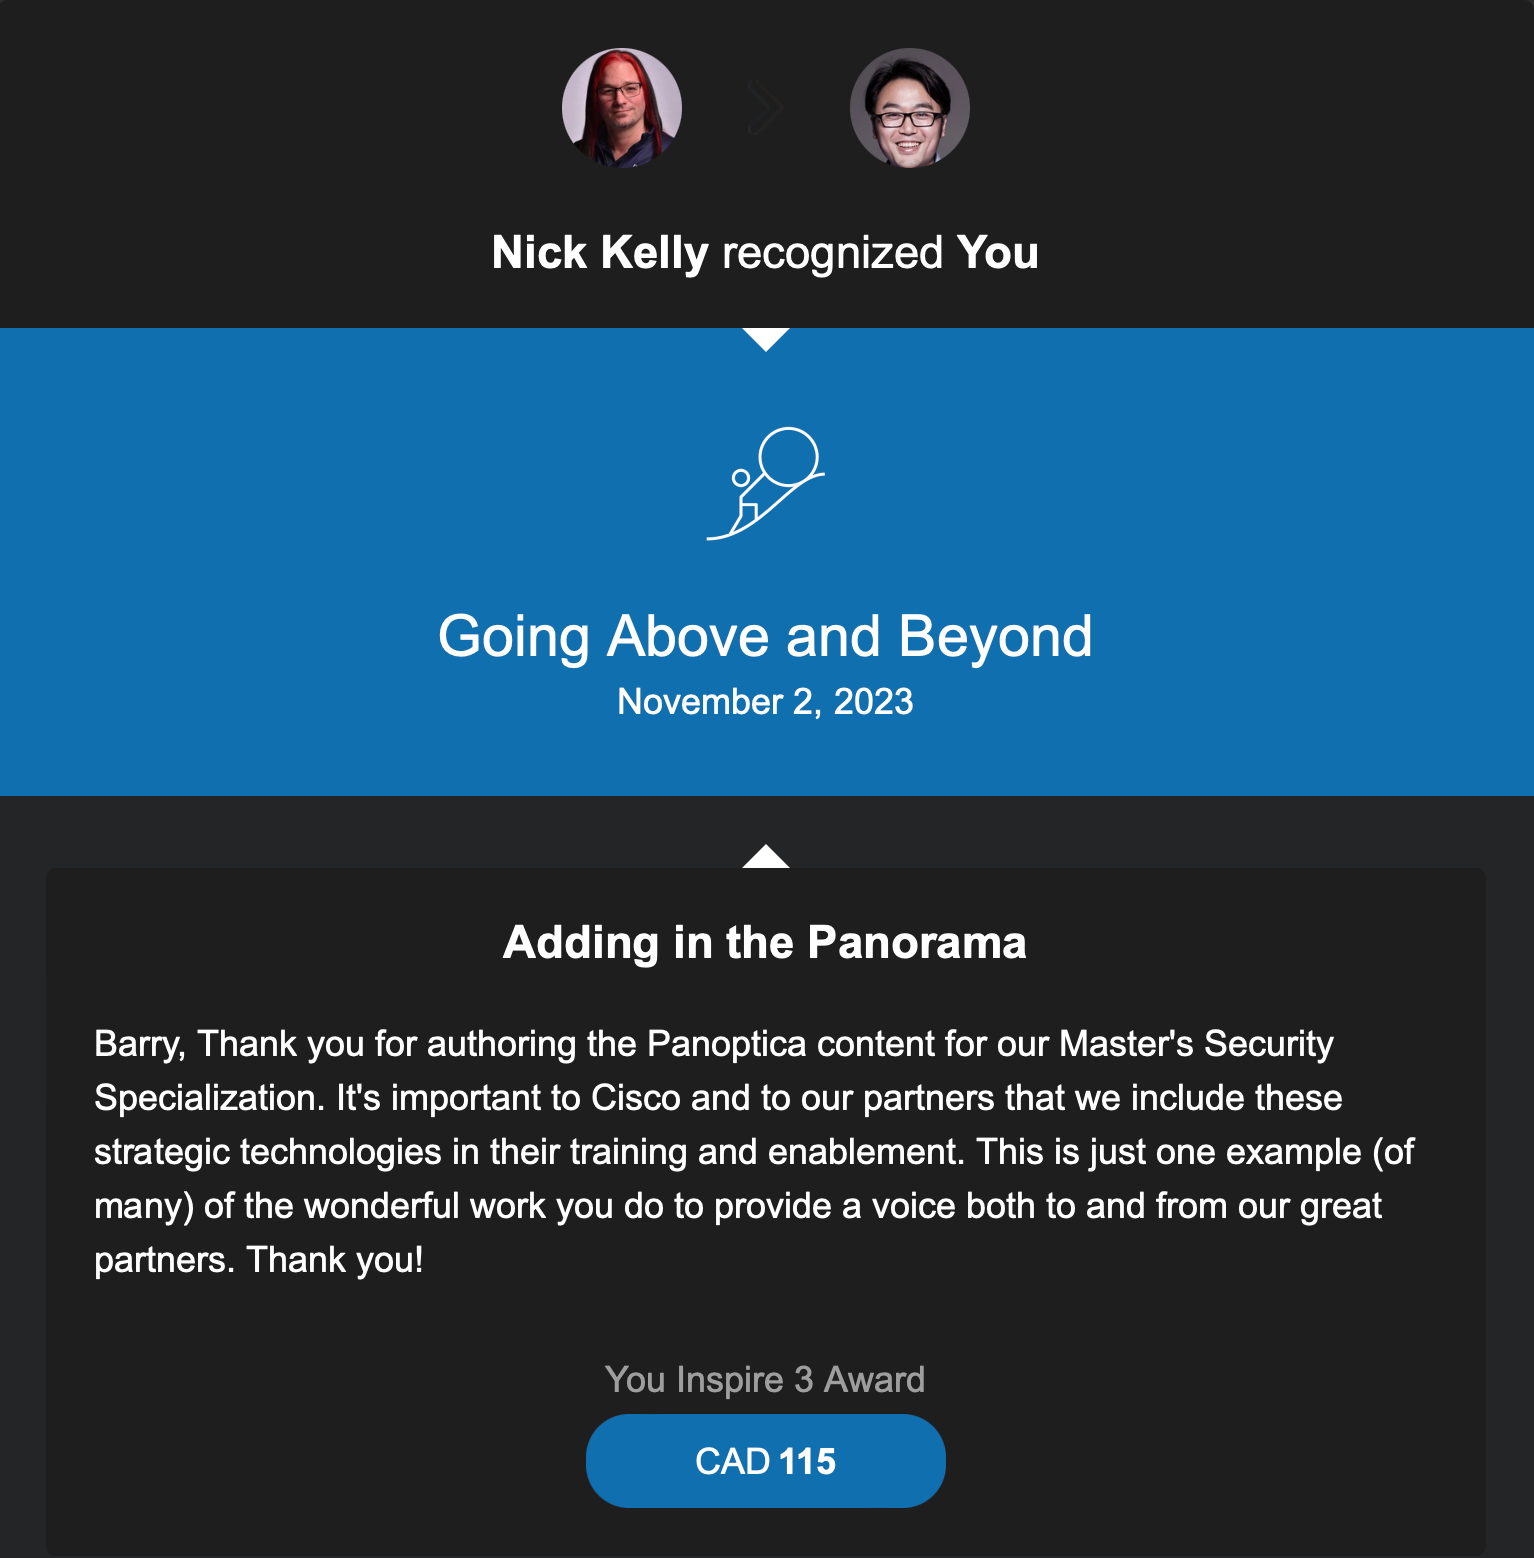Click the "You Inspire 3 Award" label
Screen dimensions: 1534x1558
pos(765,1380)
